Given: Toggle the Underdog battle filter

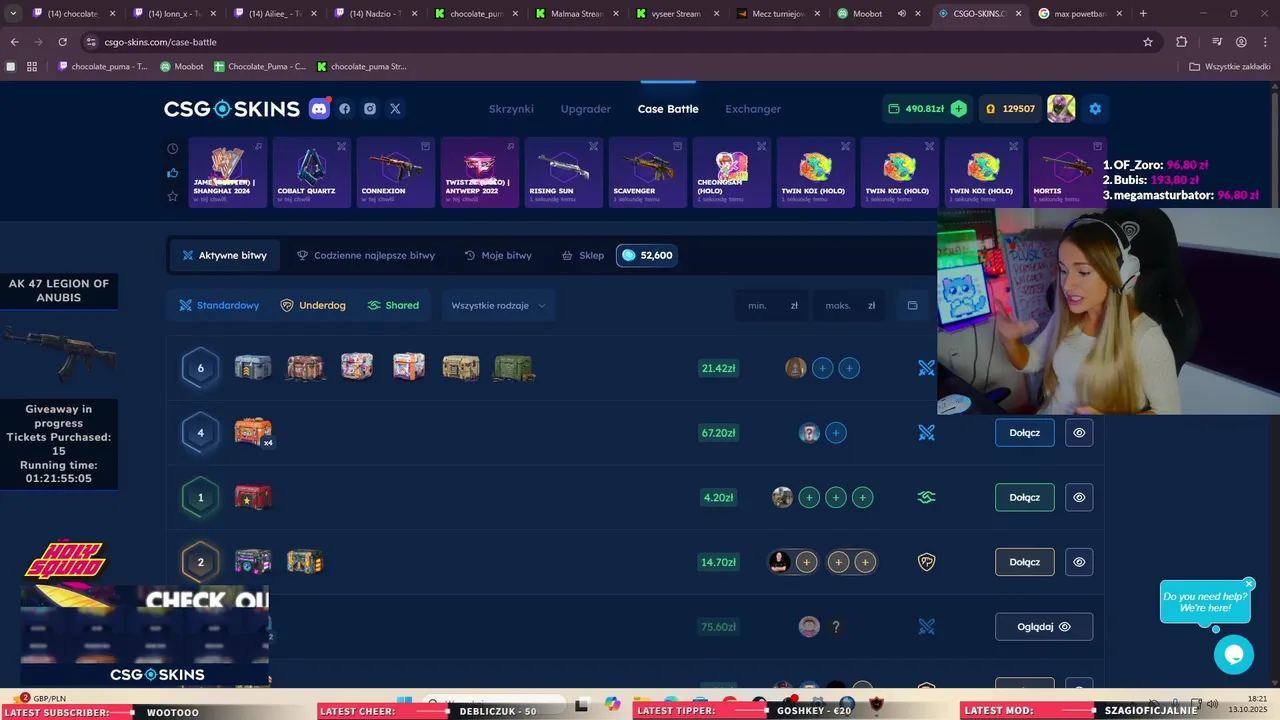Looking at the screenshot, I should pyautogui.click(x=313, y=306).
